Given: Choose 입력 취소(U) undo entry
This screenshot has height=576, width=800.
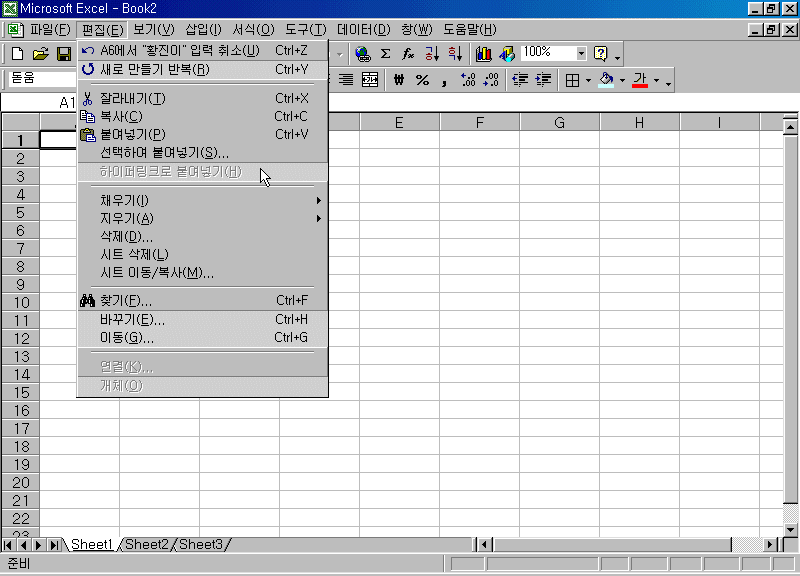Looking at the screenshot, I should click(203, 51).
